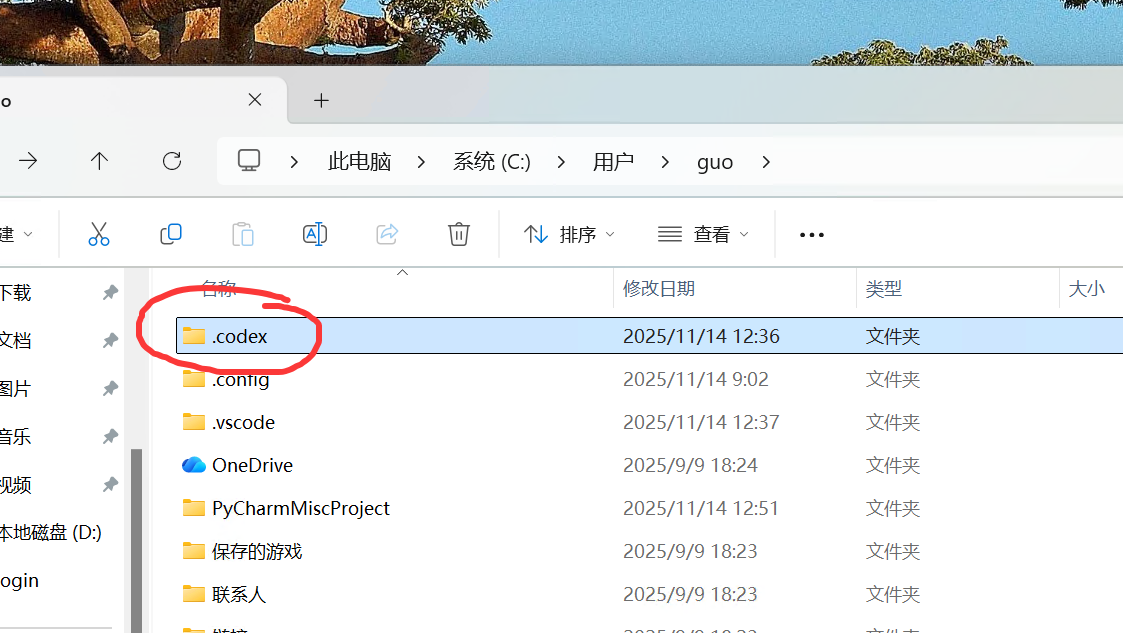
Task: Select the PyCharmMiscProject folder
Action: click(300, 508)
